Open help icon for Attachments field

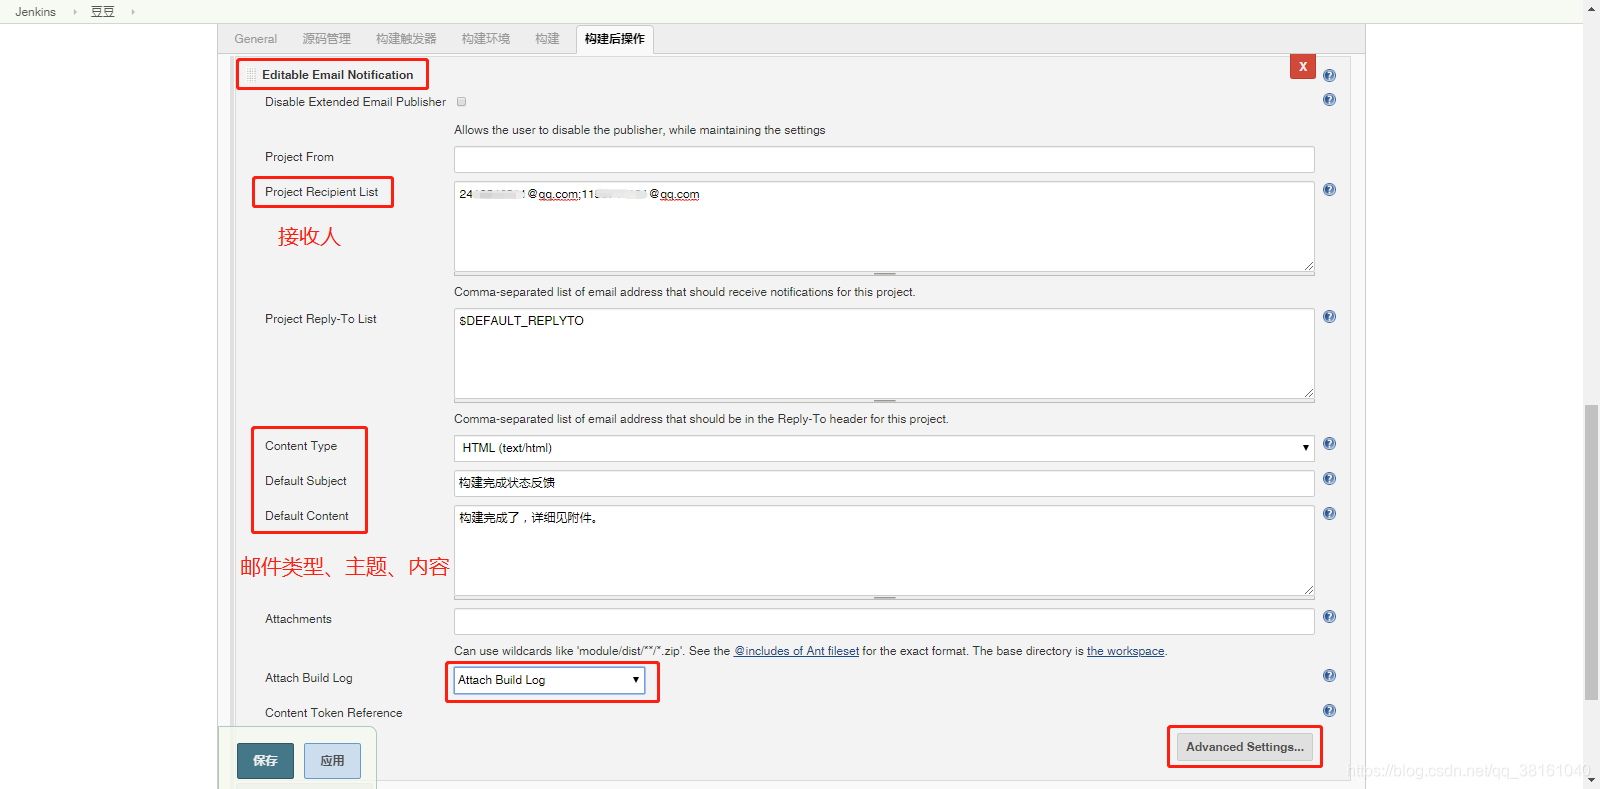(1329, 616)
